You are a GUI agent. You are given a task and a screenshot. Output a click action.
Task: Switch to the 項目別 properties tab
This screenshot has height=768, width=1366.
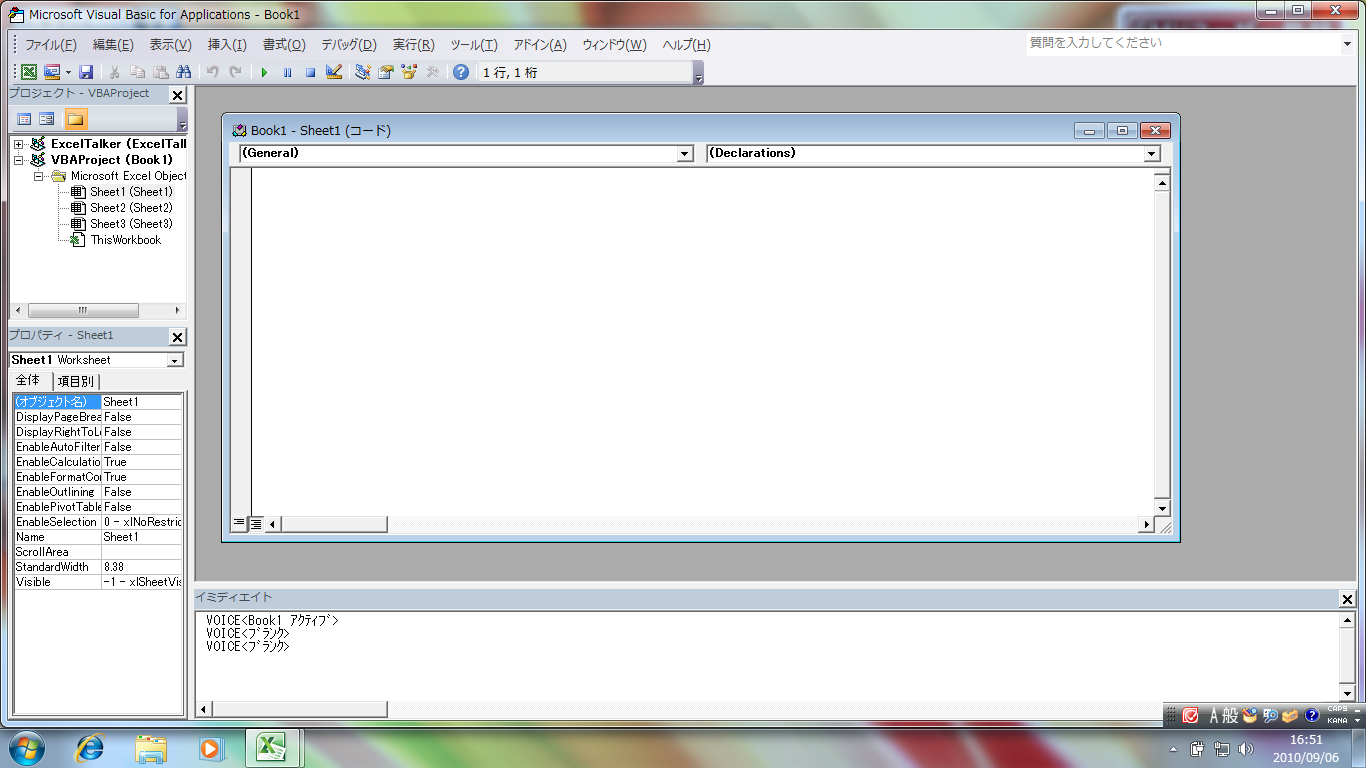76,381
